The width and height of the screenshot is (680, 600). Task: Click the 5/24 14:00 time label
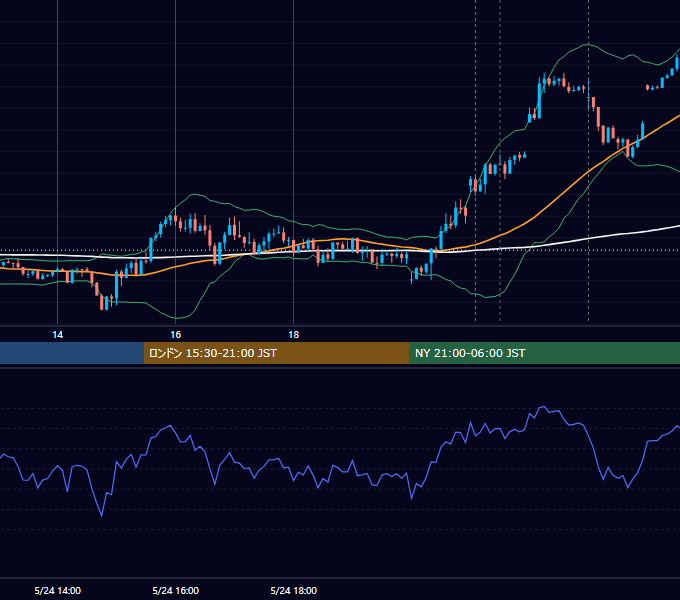coord(58,590)
